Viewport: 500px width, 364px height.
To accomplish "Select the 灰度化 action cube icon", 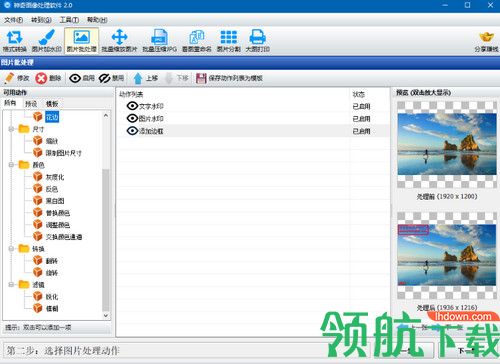I will 38,177.
